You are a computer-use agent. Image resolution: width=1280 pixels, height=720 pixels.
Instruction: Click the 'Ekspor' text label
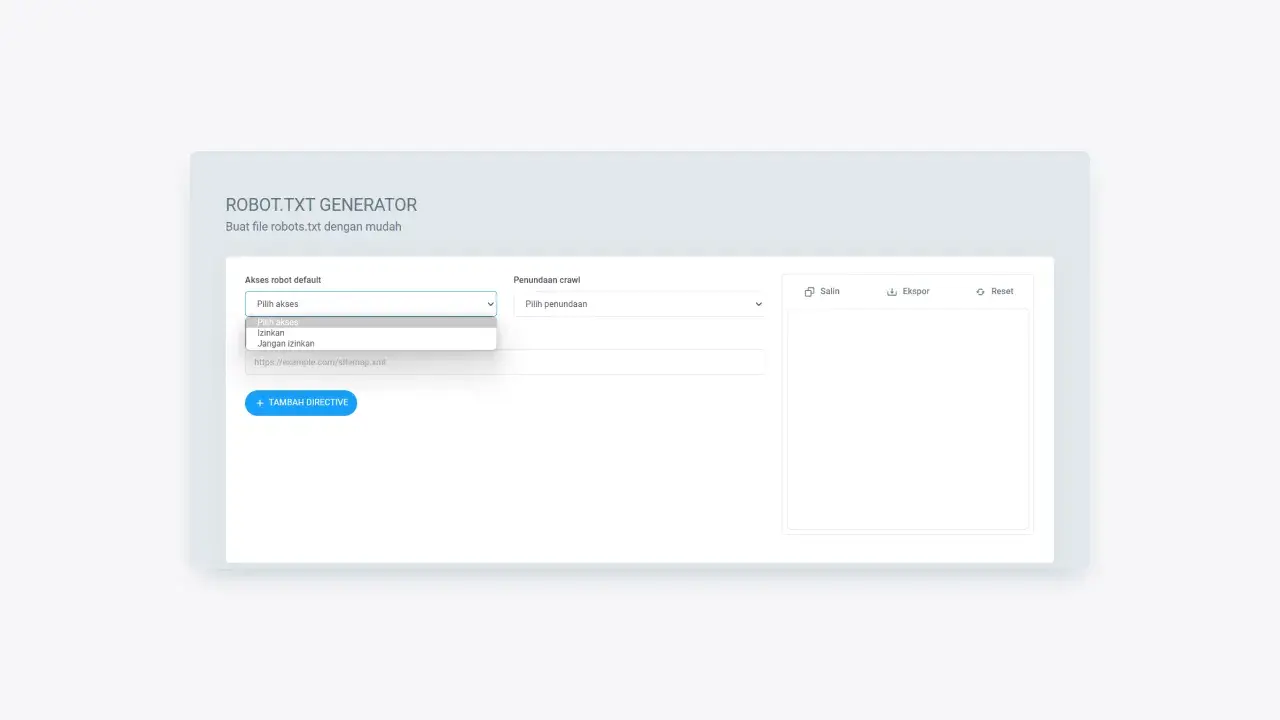coord(916,291)
